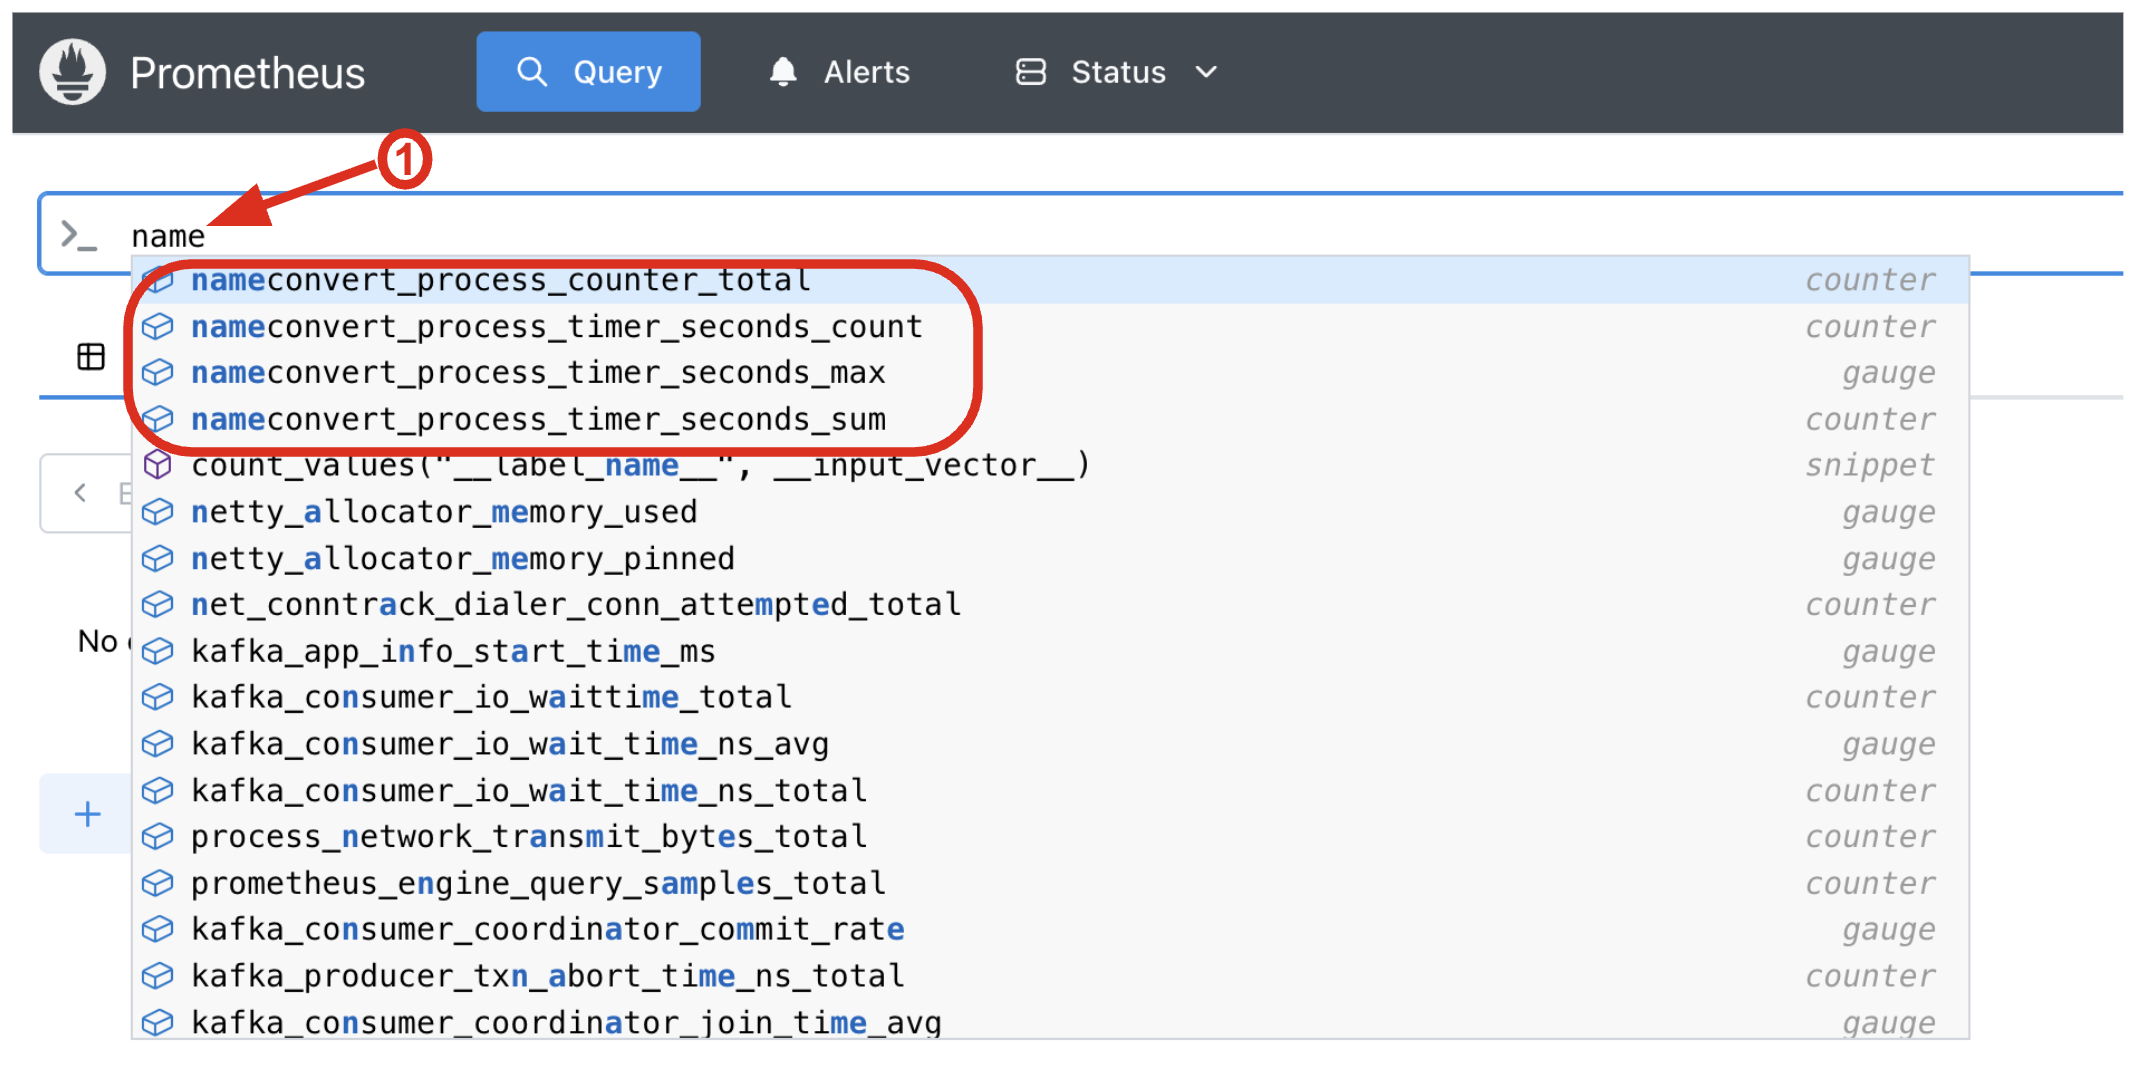Pick nameconvert_process_timer_seconds_max suggestion

(538, 373)
